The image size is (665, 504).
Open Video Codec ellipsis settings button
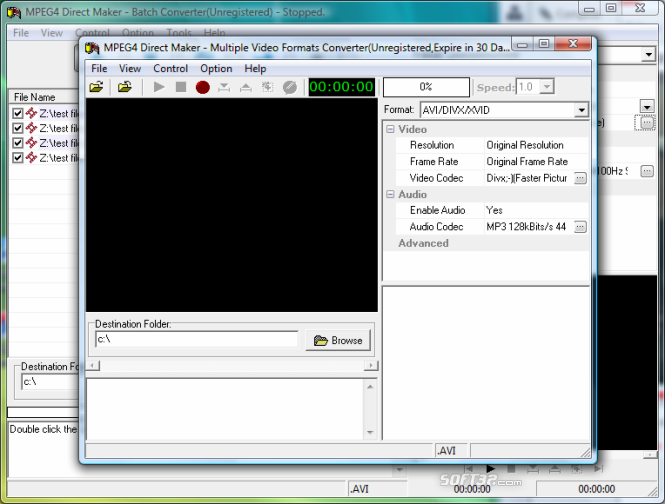(580, 178)
